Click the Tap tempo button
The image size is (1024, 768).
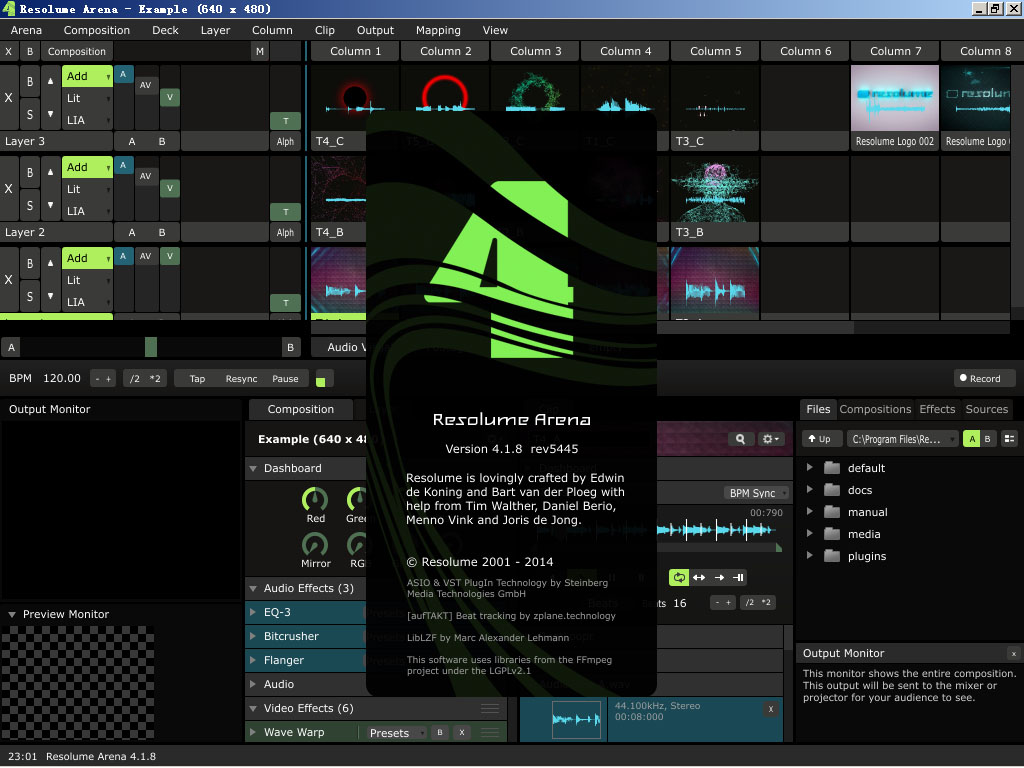click(197, 379)
